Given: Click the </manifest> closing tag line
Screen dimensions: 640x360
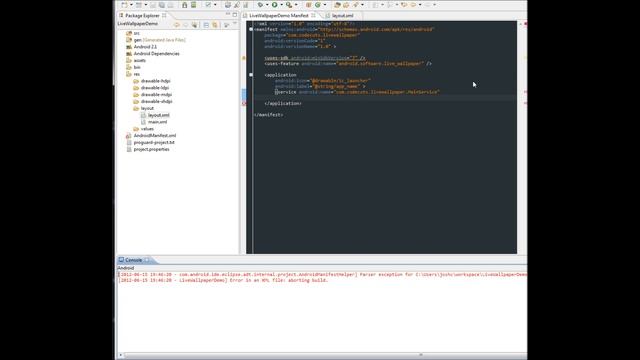Looking at the screenshot, I should 269,115.
